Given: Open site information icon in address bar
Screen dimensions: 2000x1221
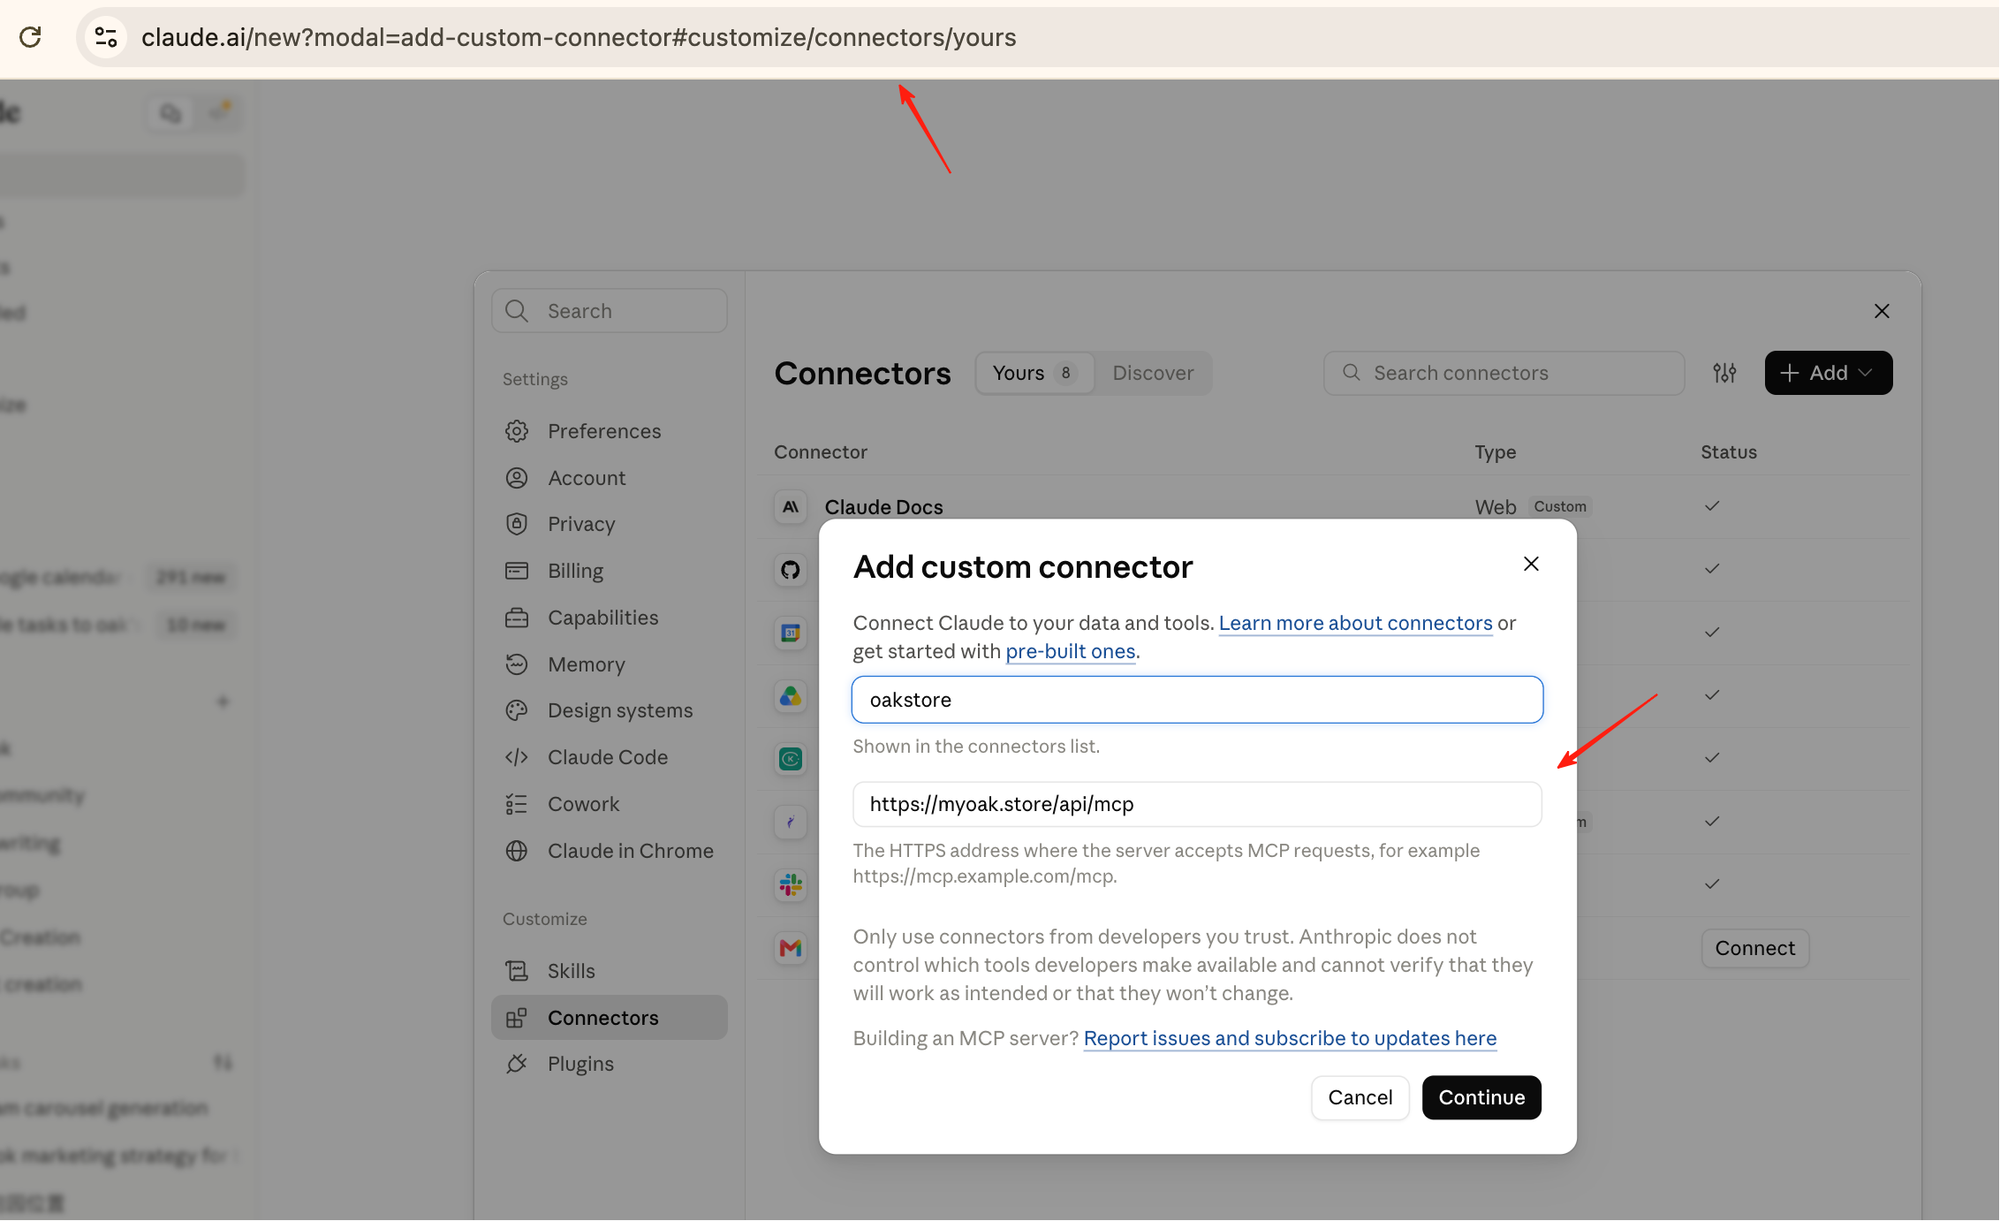Looking at the screenshot, I should [x=106, y=37].
